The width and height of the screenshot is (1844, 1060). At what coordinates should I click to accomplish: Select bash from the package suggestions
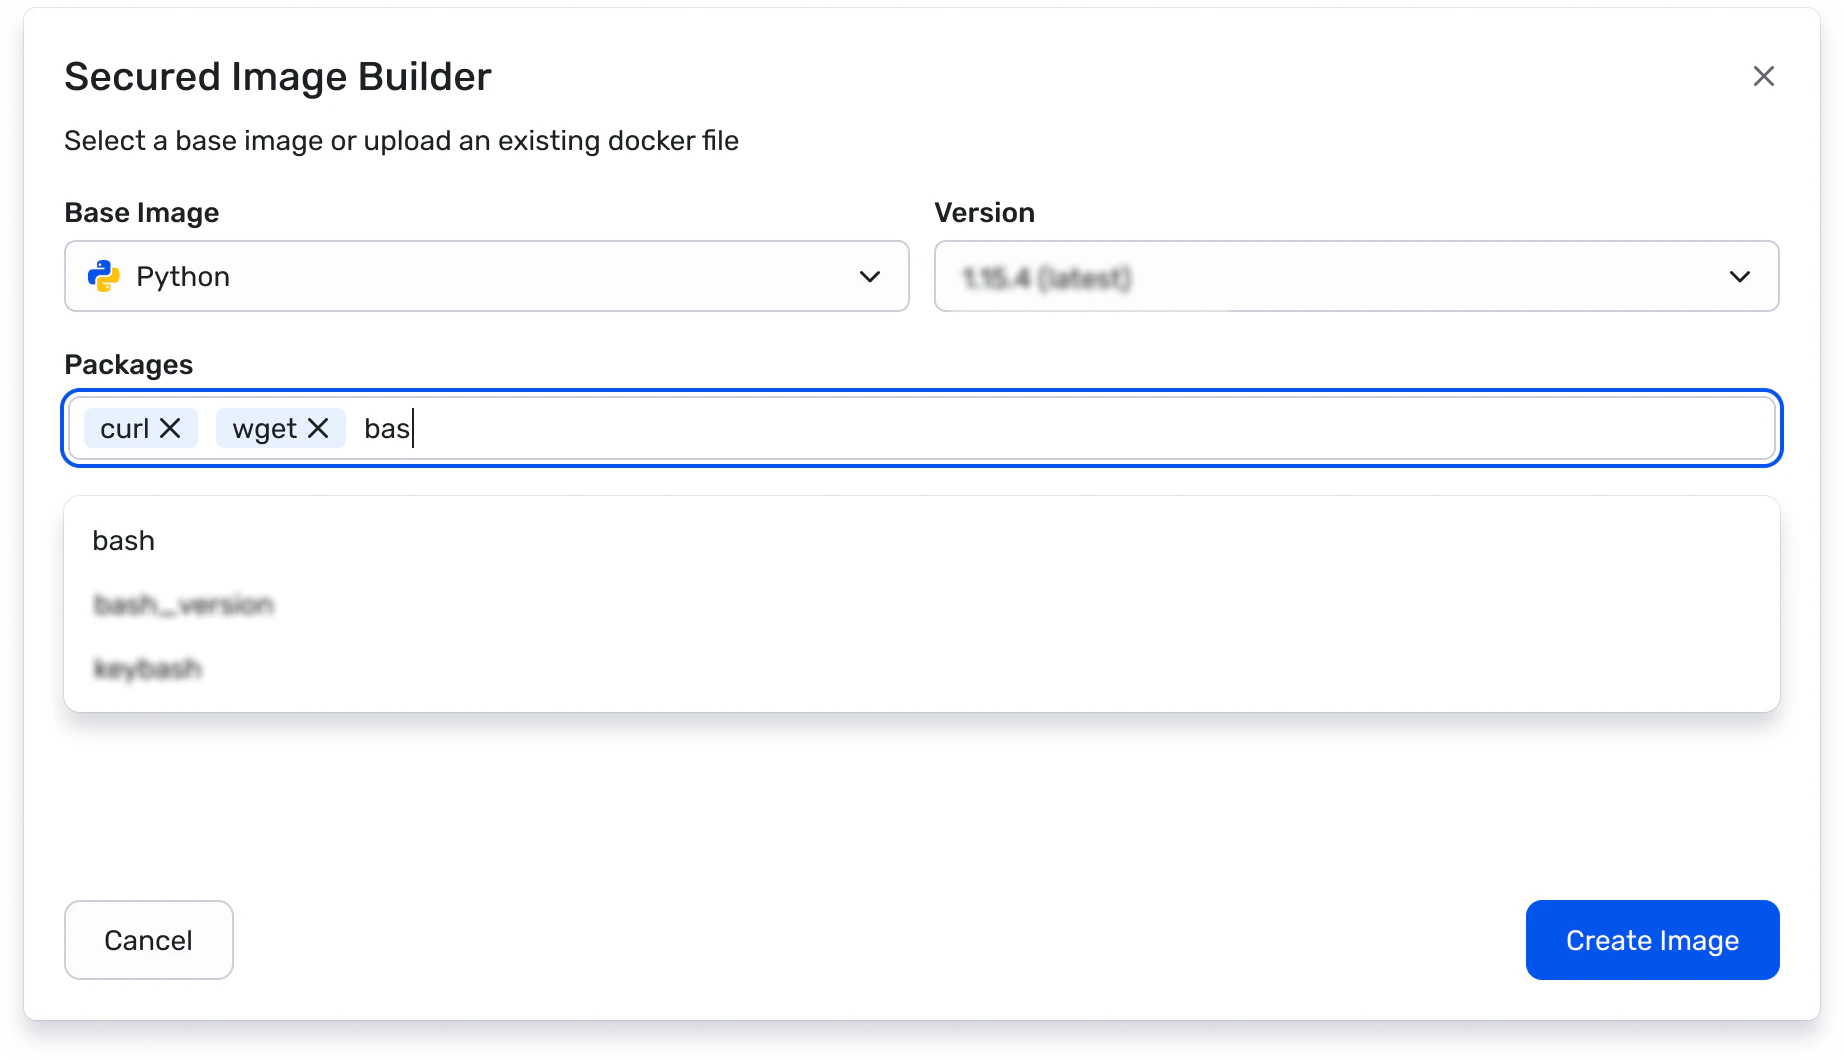click(124, 541)
